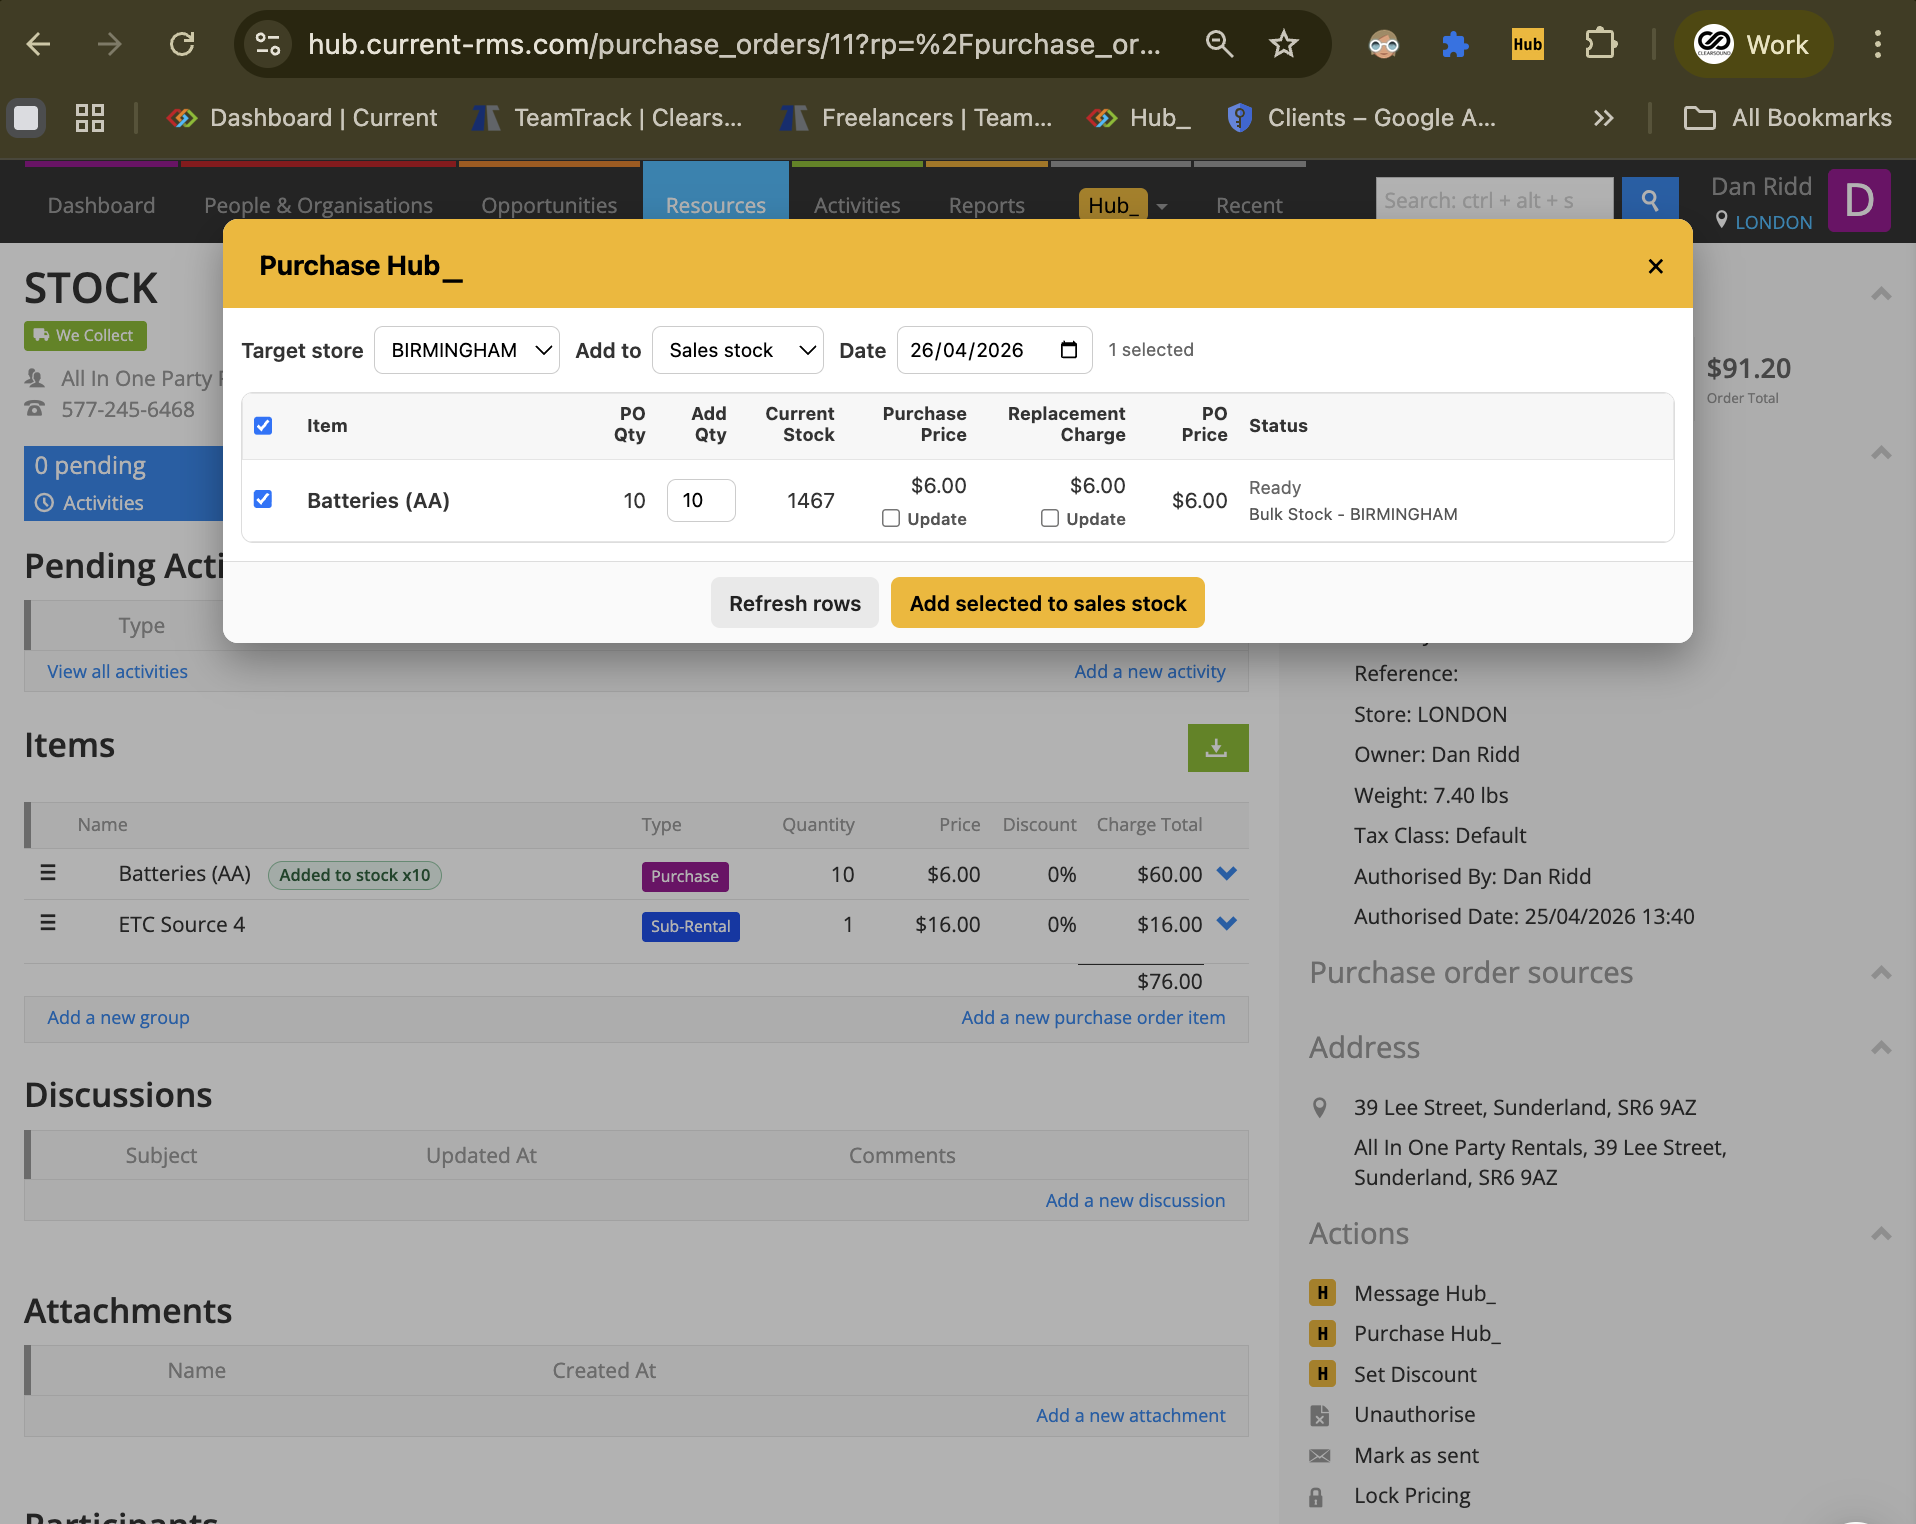Open the purple D user avatar

click(x=1859, y=200)
